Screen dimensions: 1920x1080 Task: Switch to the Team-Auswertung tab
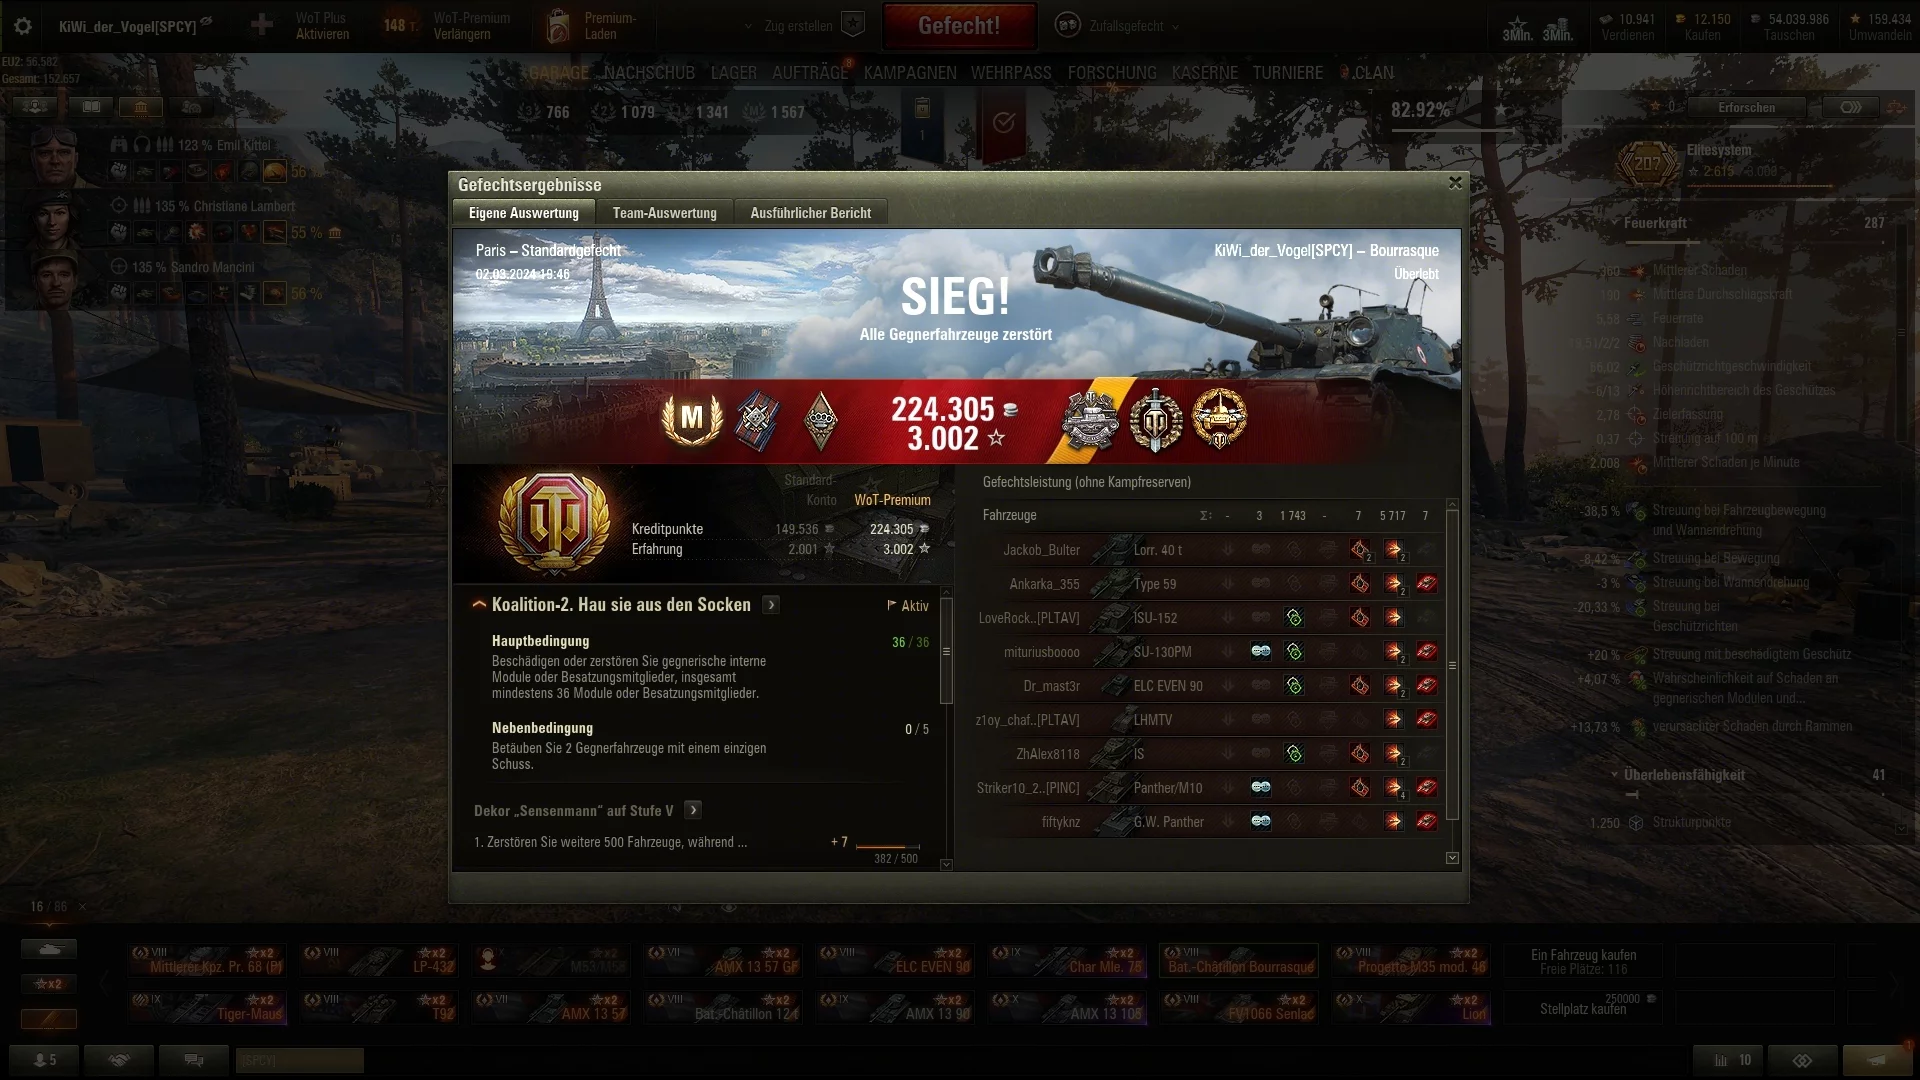pyautogui.click(x=664, y=213)
